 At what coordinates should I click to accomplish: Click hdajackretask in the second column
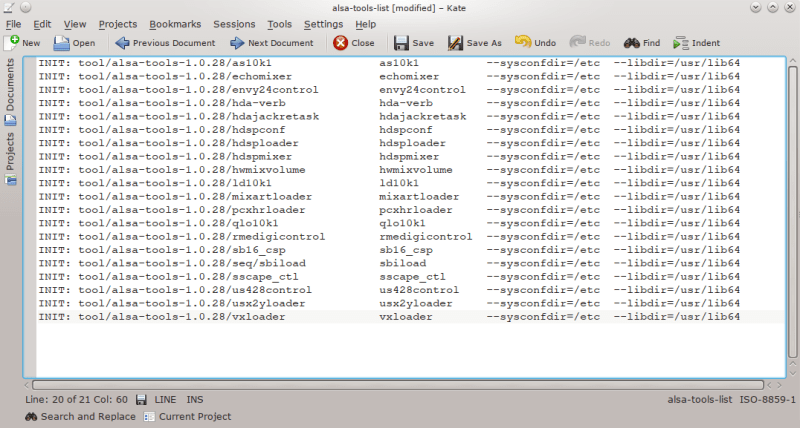click(x=422, y=116)
